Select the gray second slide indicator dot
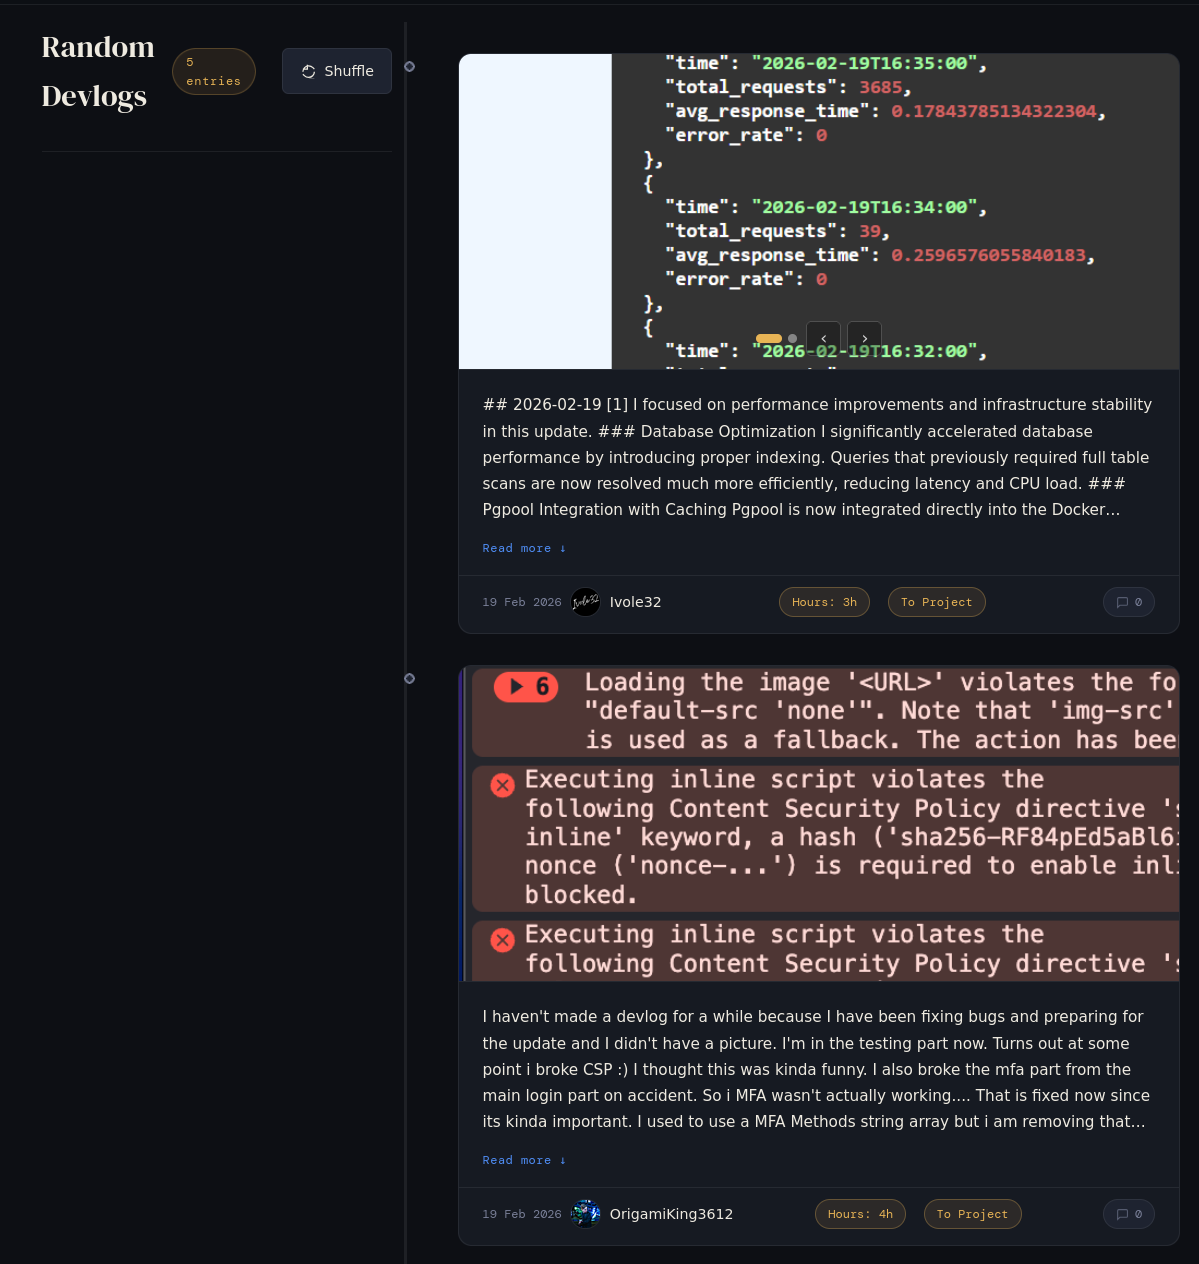This screenshot has height=1264, width=1199. click(x=793, y=339)
